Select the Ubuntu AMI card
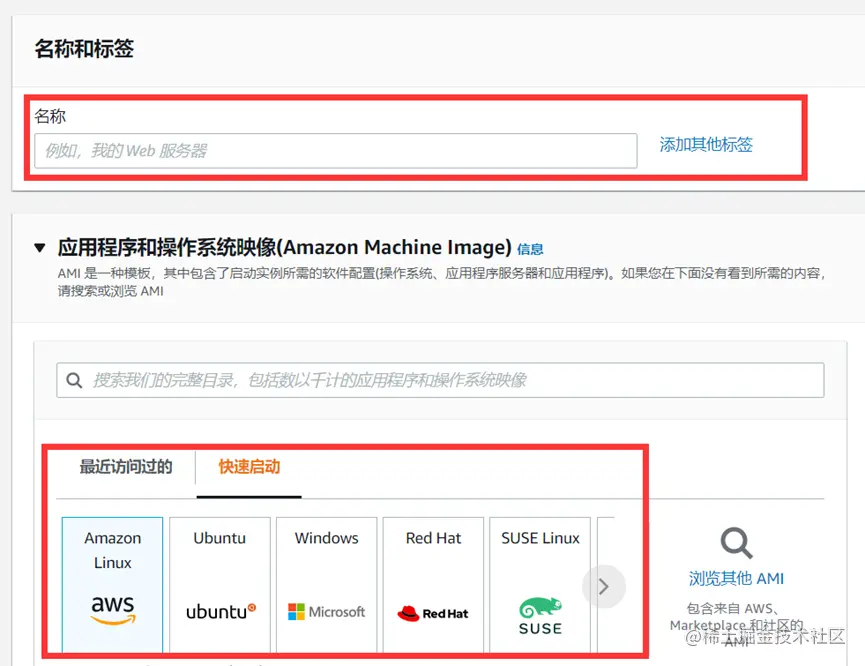 [220, 585]
